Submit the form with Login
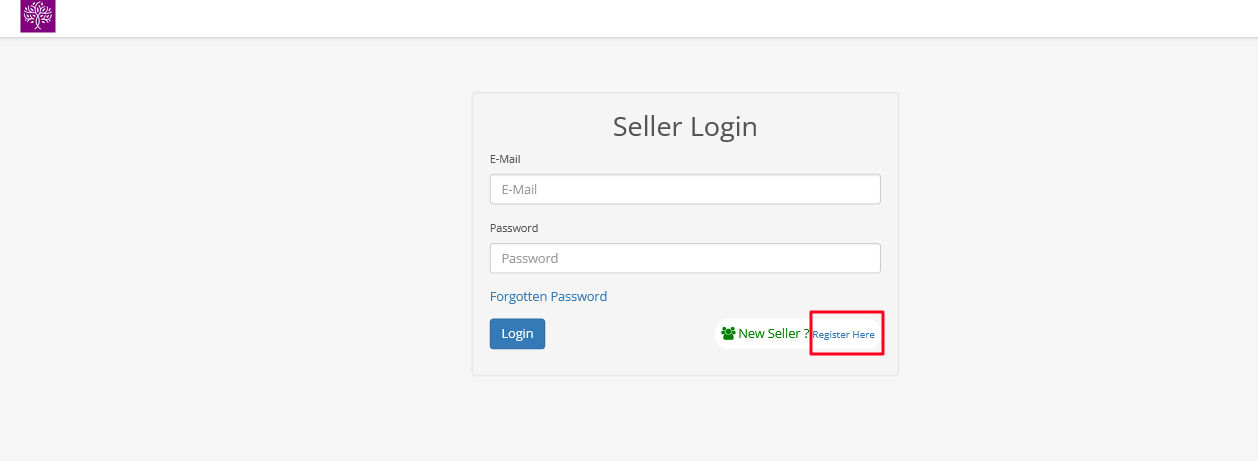The image size is (1258, 461). 517,334
